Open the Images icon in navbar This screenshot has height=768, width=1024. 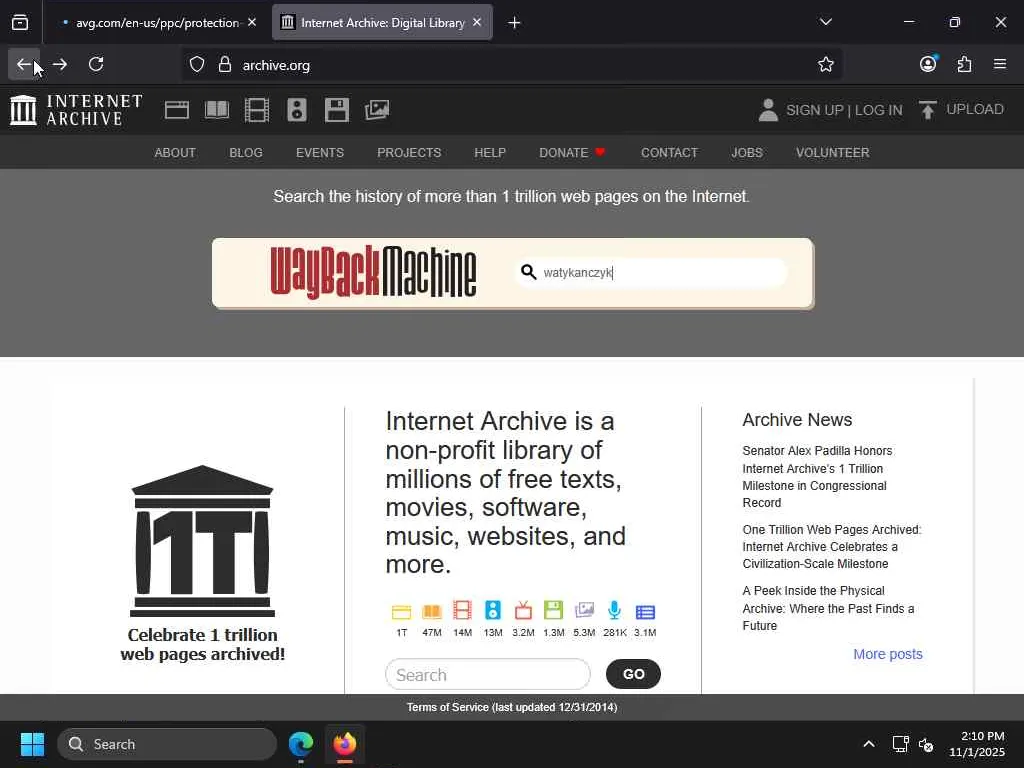tap(377, 110)
